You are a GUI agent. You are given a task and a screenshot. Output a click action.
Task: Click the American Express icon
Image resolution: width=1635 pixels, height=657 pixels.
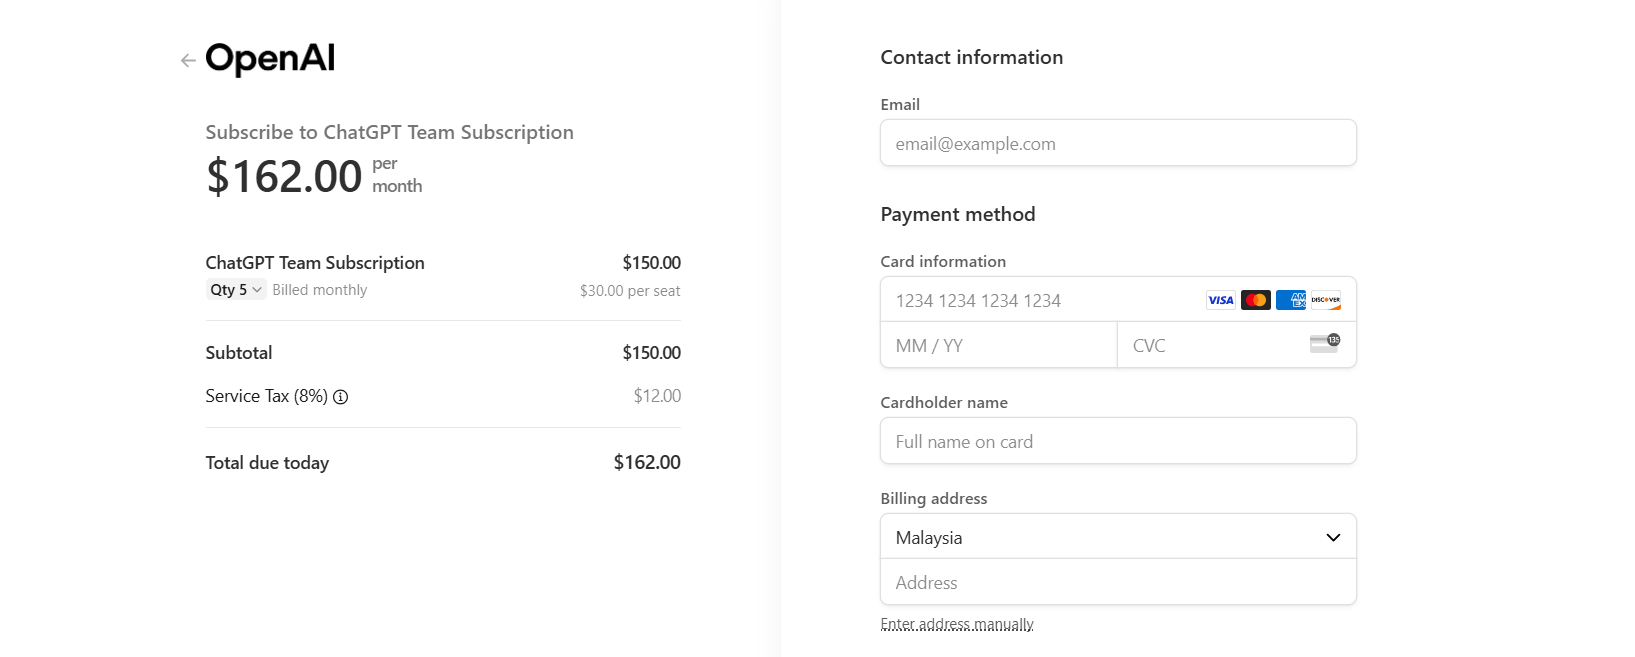click(x=1291, y=300)
